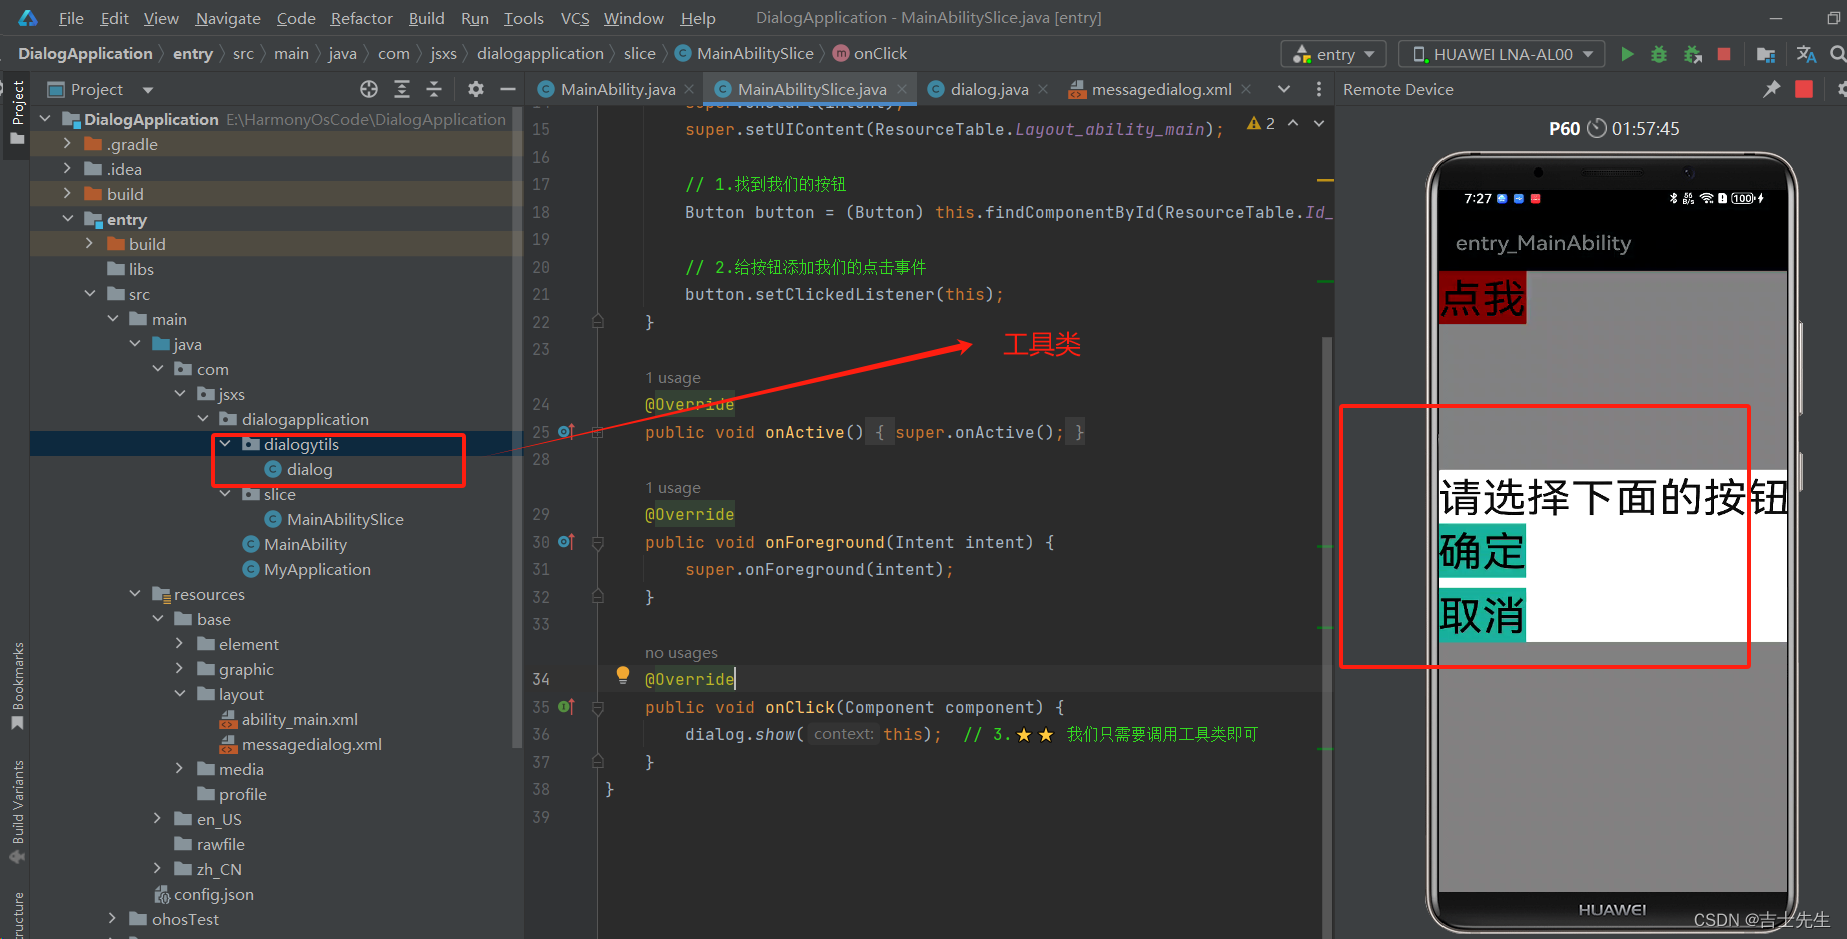Stop the remote device with red square

coord(1804,89)
